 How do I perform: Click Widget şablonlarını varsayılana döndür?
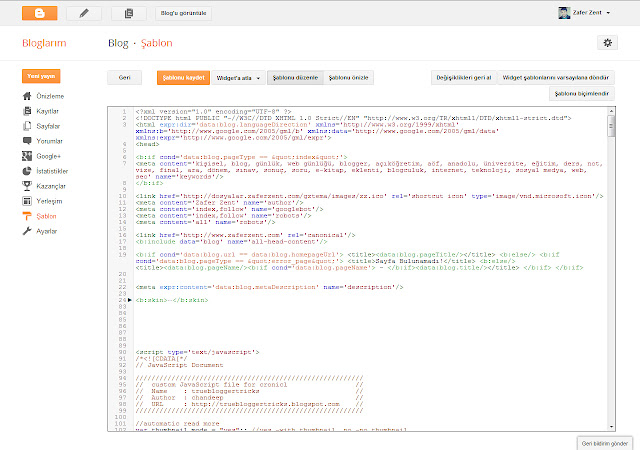pos(556,78)
